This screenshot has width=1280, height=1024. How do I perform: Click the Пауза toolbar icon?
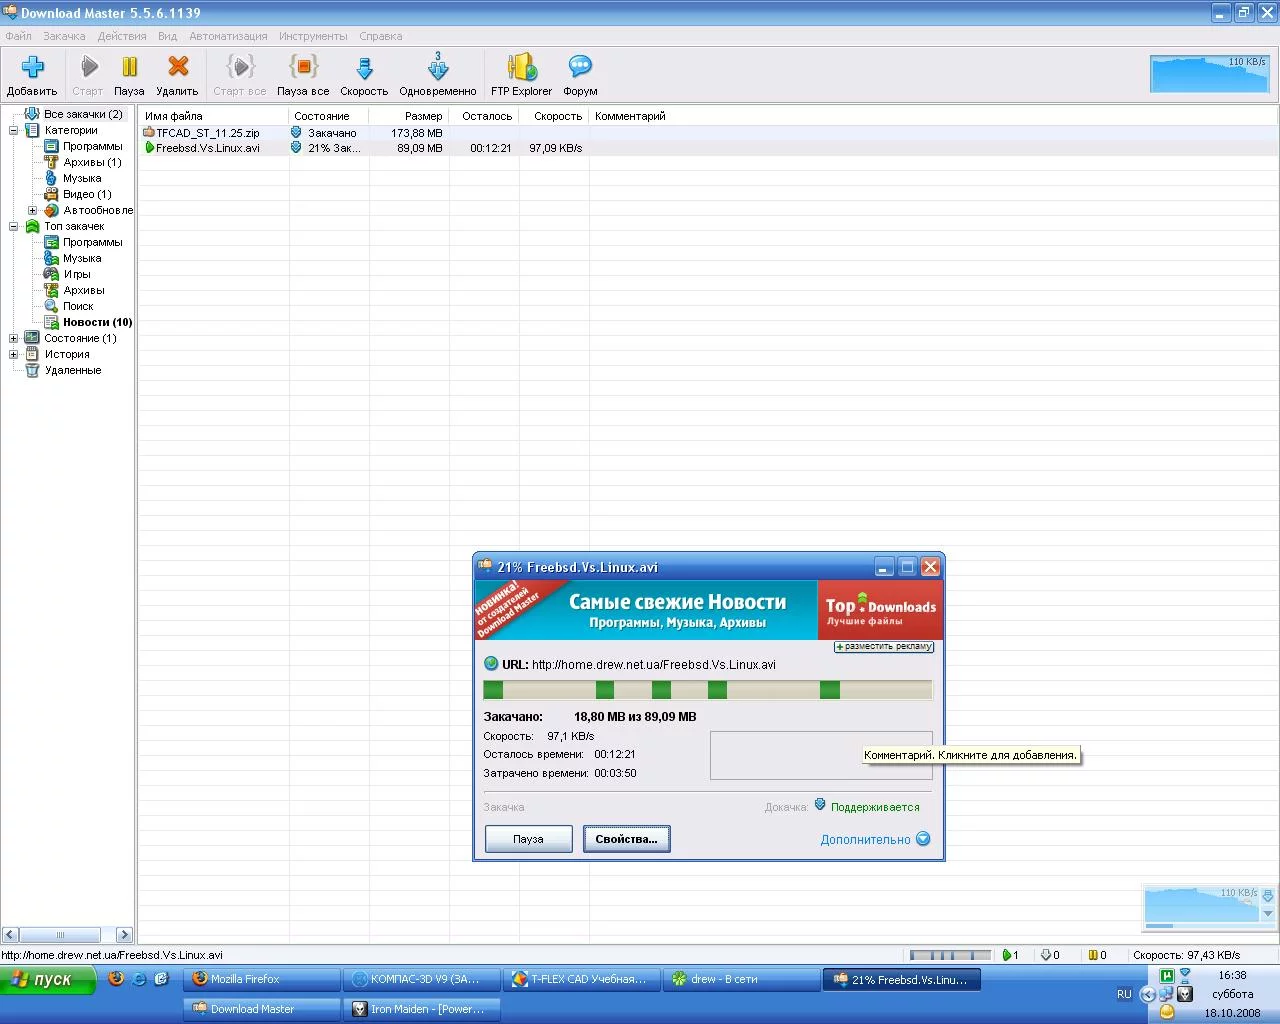(x=129, y=75)
